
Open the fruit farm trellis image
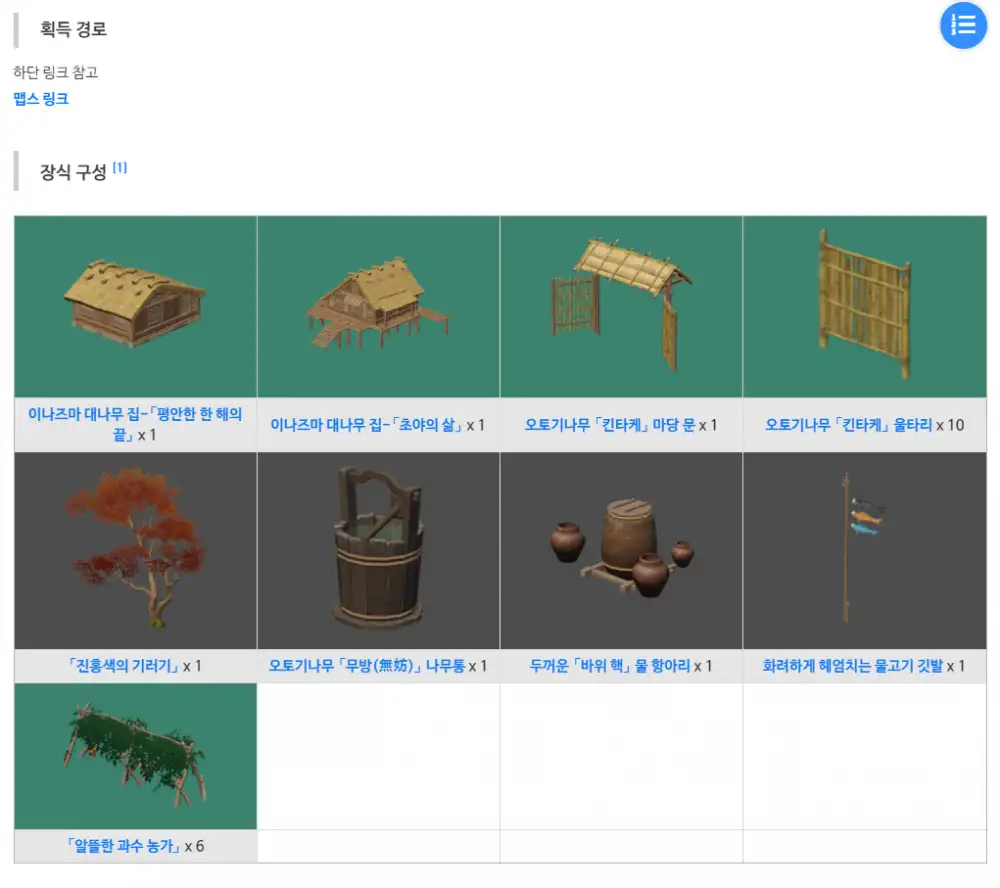(x=135, y=757)
